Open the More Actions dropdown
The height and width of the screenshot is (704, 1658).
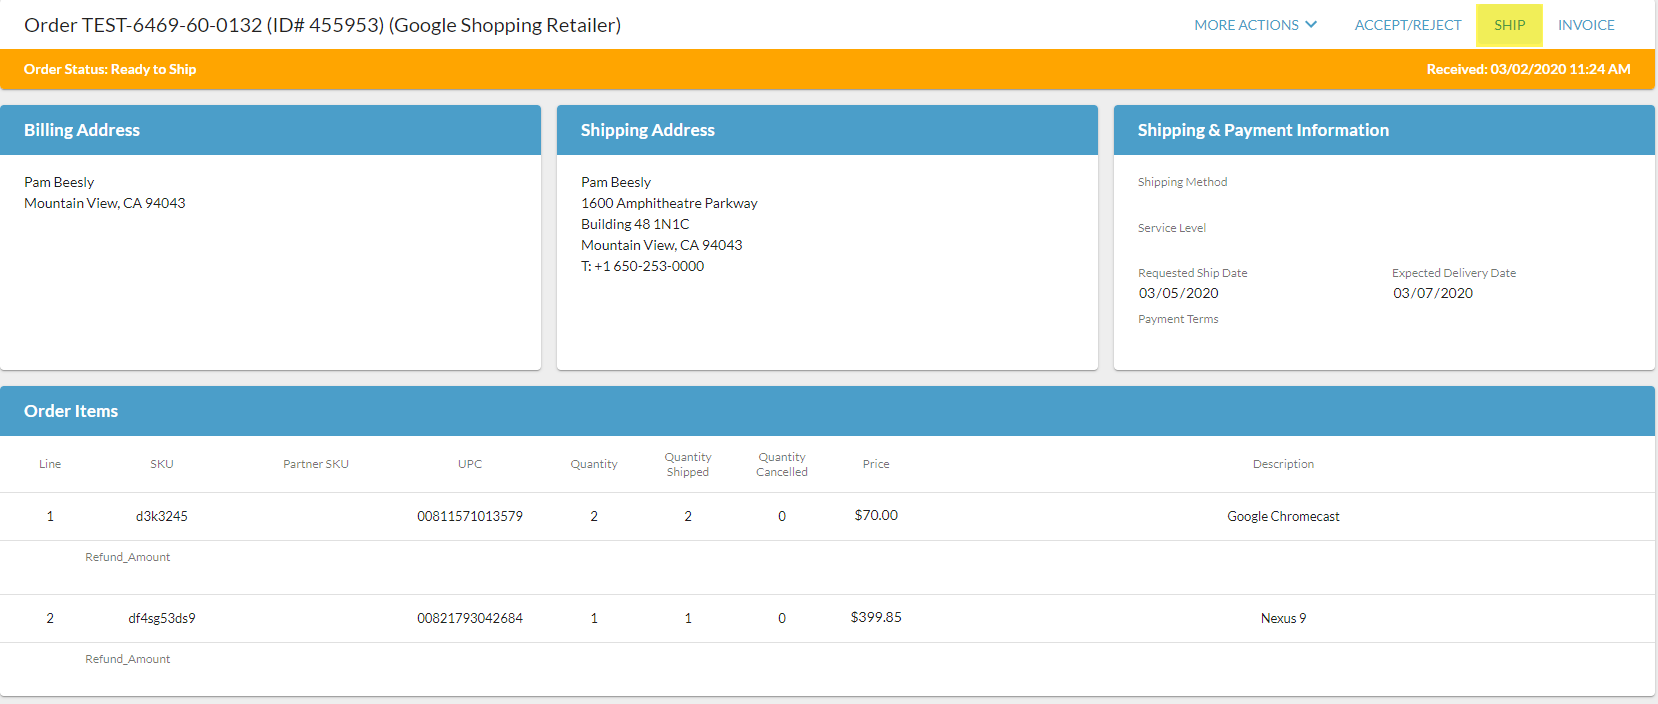[x=1255, y=25]
